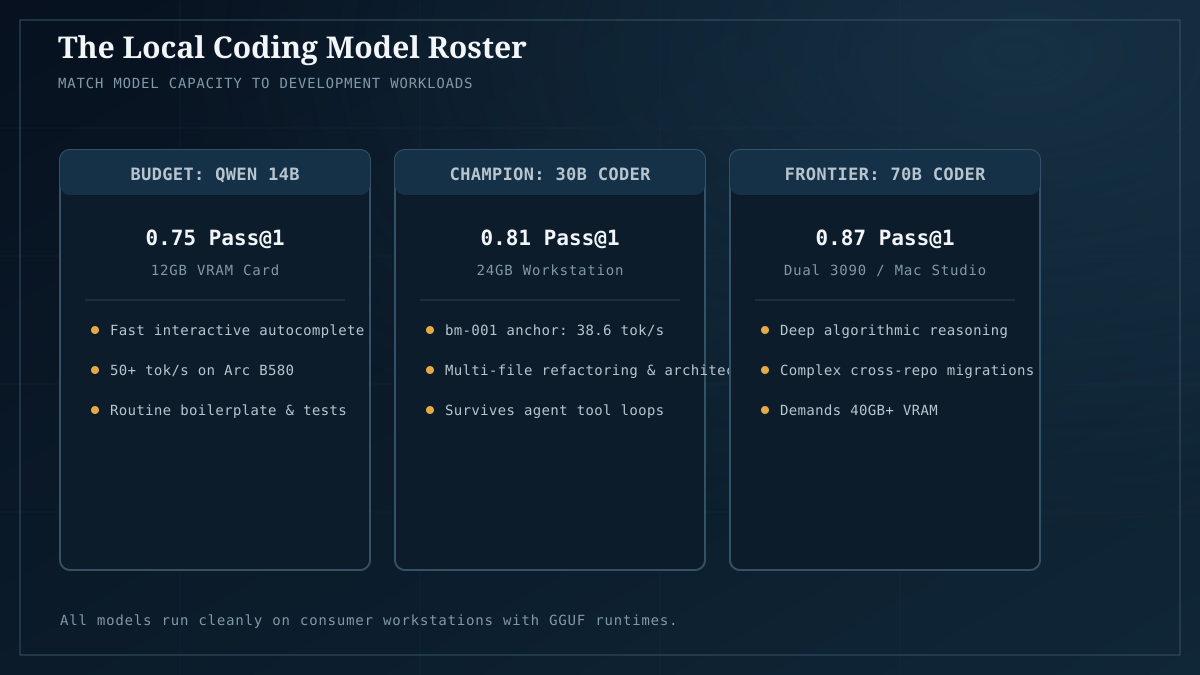
Task: Click 'Fast interactive autocomplete' bullet text
Action: pyautogui.click(x=237, y=330)
